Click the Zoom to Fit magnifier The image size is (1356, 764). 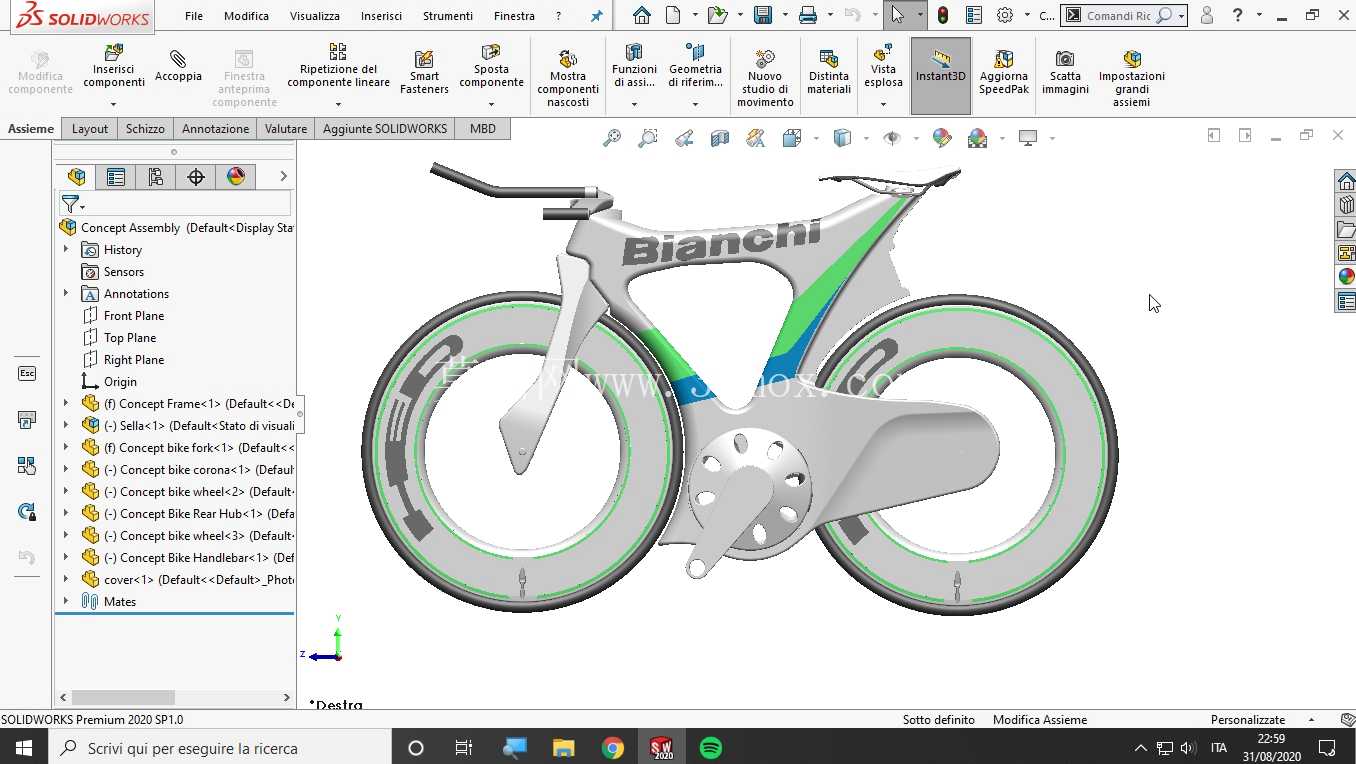point(612,138)
